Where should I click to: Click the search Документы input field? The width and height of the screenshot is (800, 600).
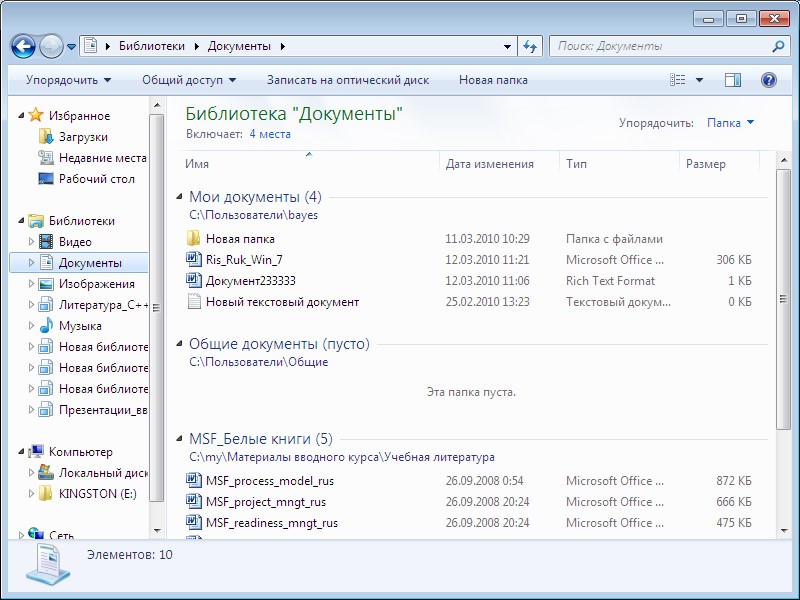coord(660,46)
